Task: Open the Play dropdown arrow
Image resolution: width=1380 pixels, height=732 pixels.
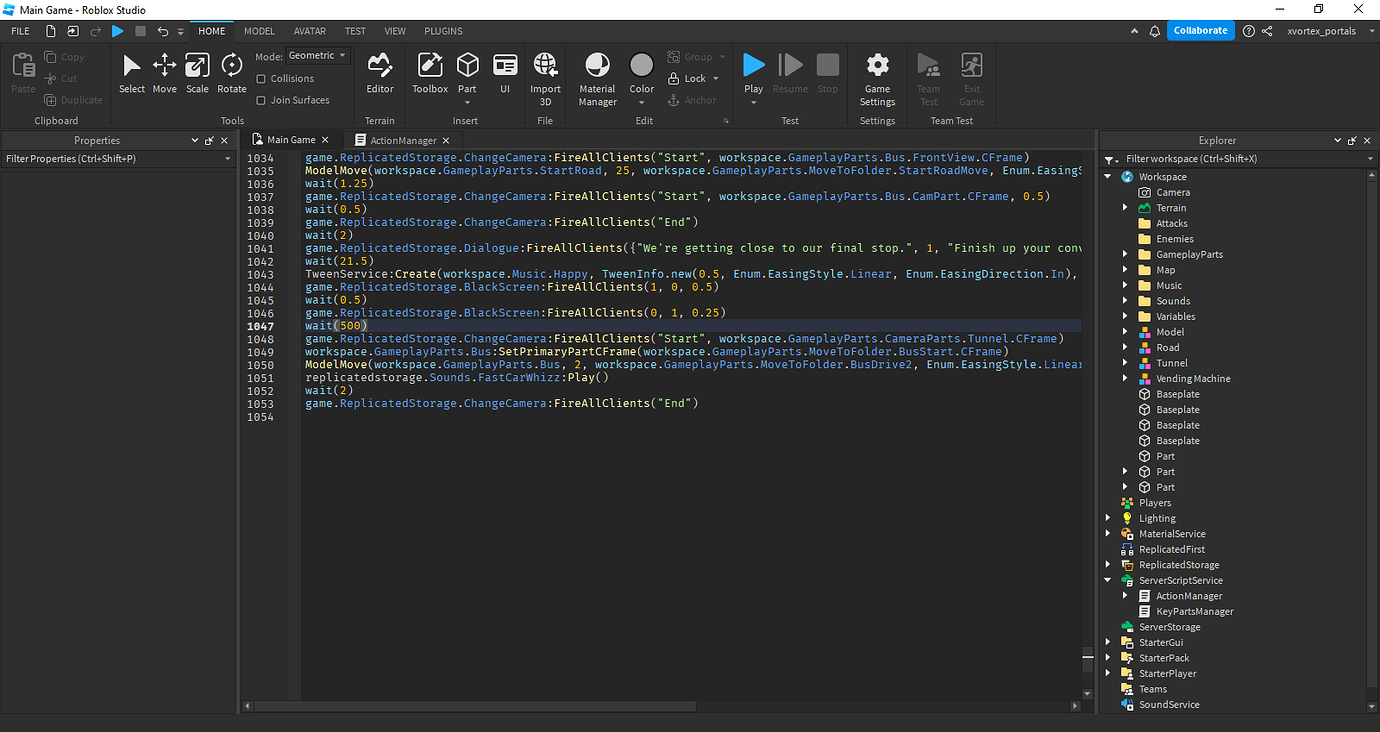Action: click(754, 102)
